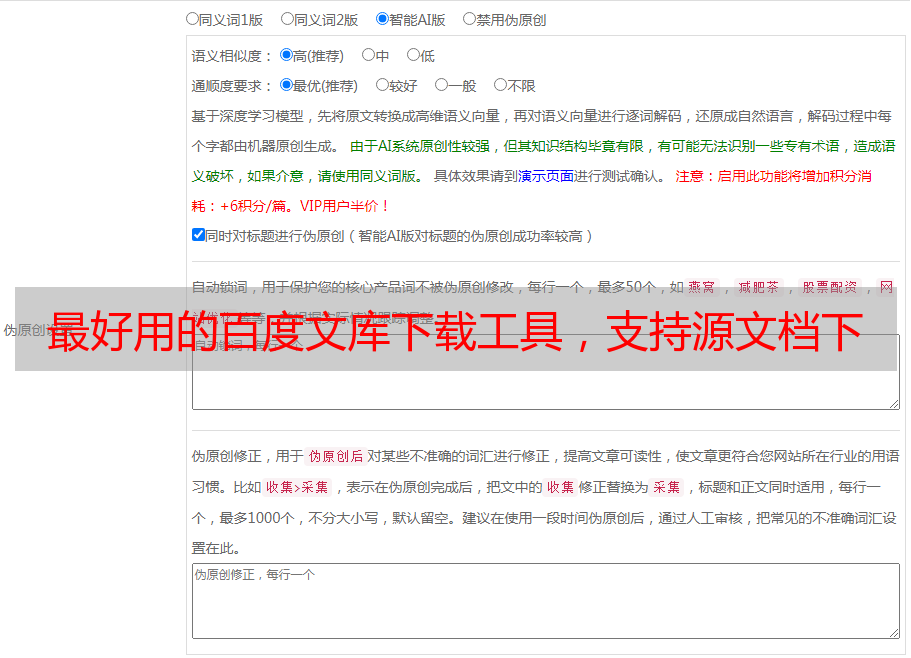
Task: Click the highlighted 收集 tag after 把文中的
Action: click(x=560, y=487)
